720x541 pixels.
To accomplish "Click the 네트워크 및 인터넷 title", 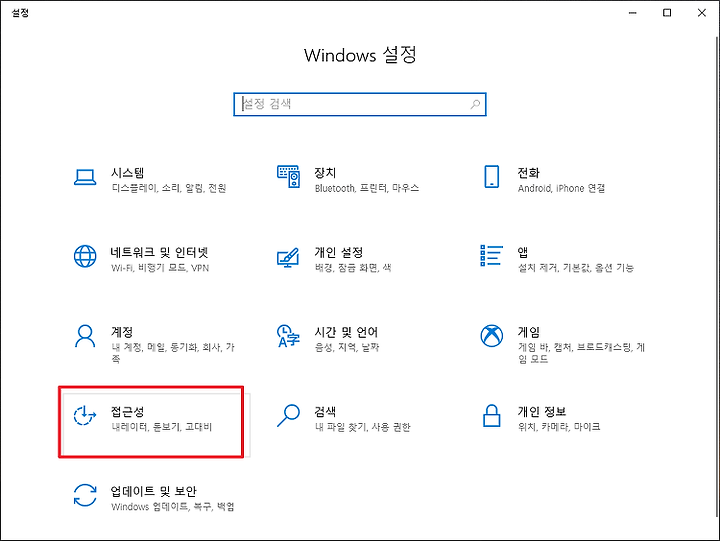I will click(160, 252).
